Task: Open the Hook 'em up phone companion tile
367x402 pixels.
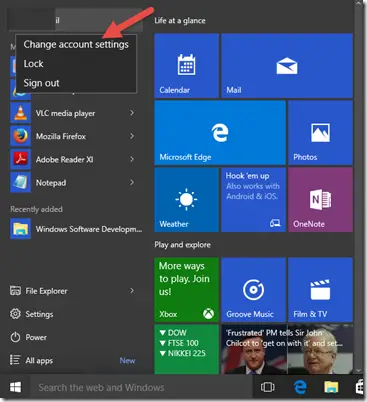Action: click(x=254, y=200)
